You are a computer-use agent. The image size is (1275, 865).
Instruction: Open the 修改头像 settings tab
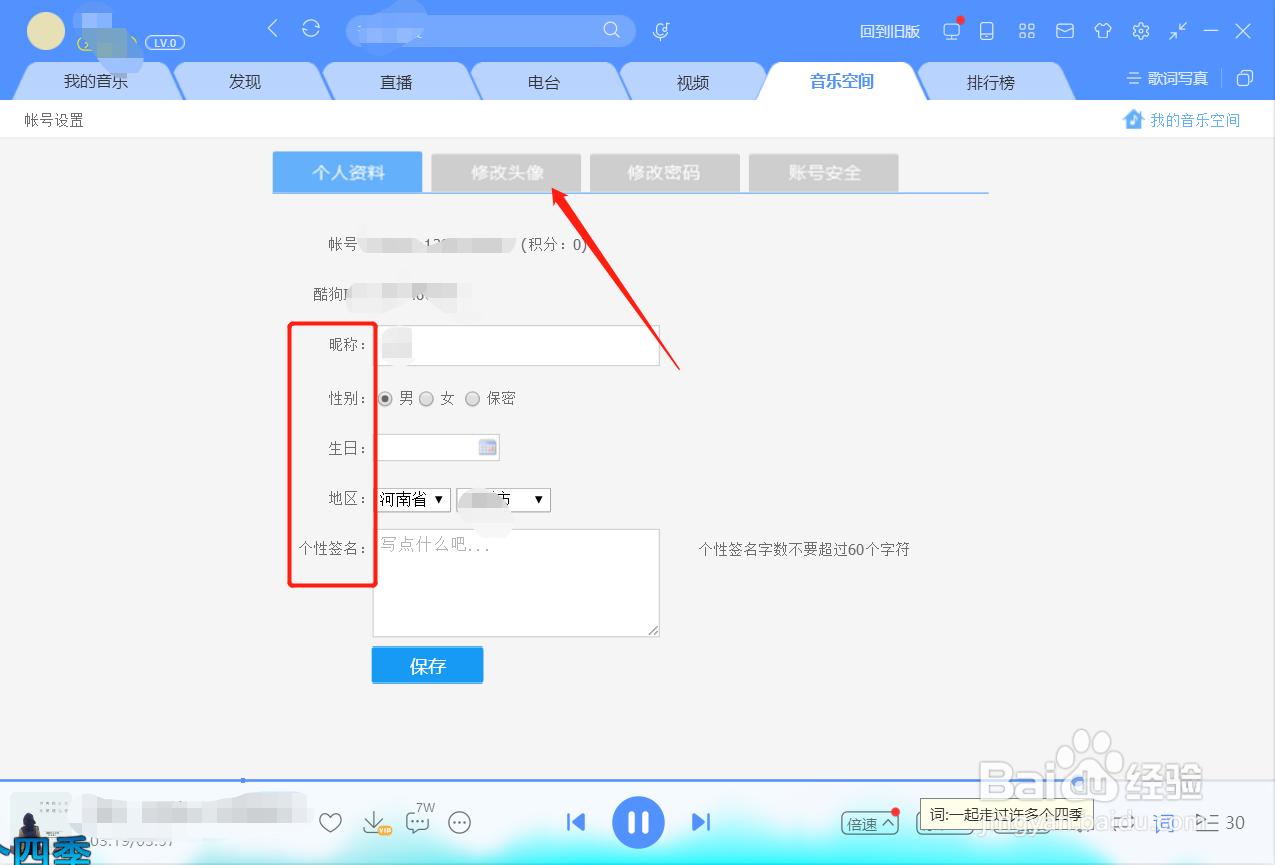[507, 172]
